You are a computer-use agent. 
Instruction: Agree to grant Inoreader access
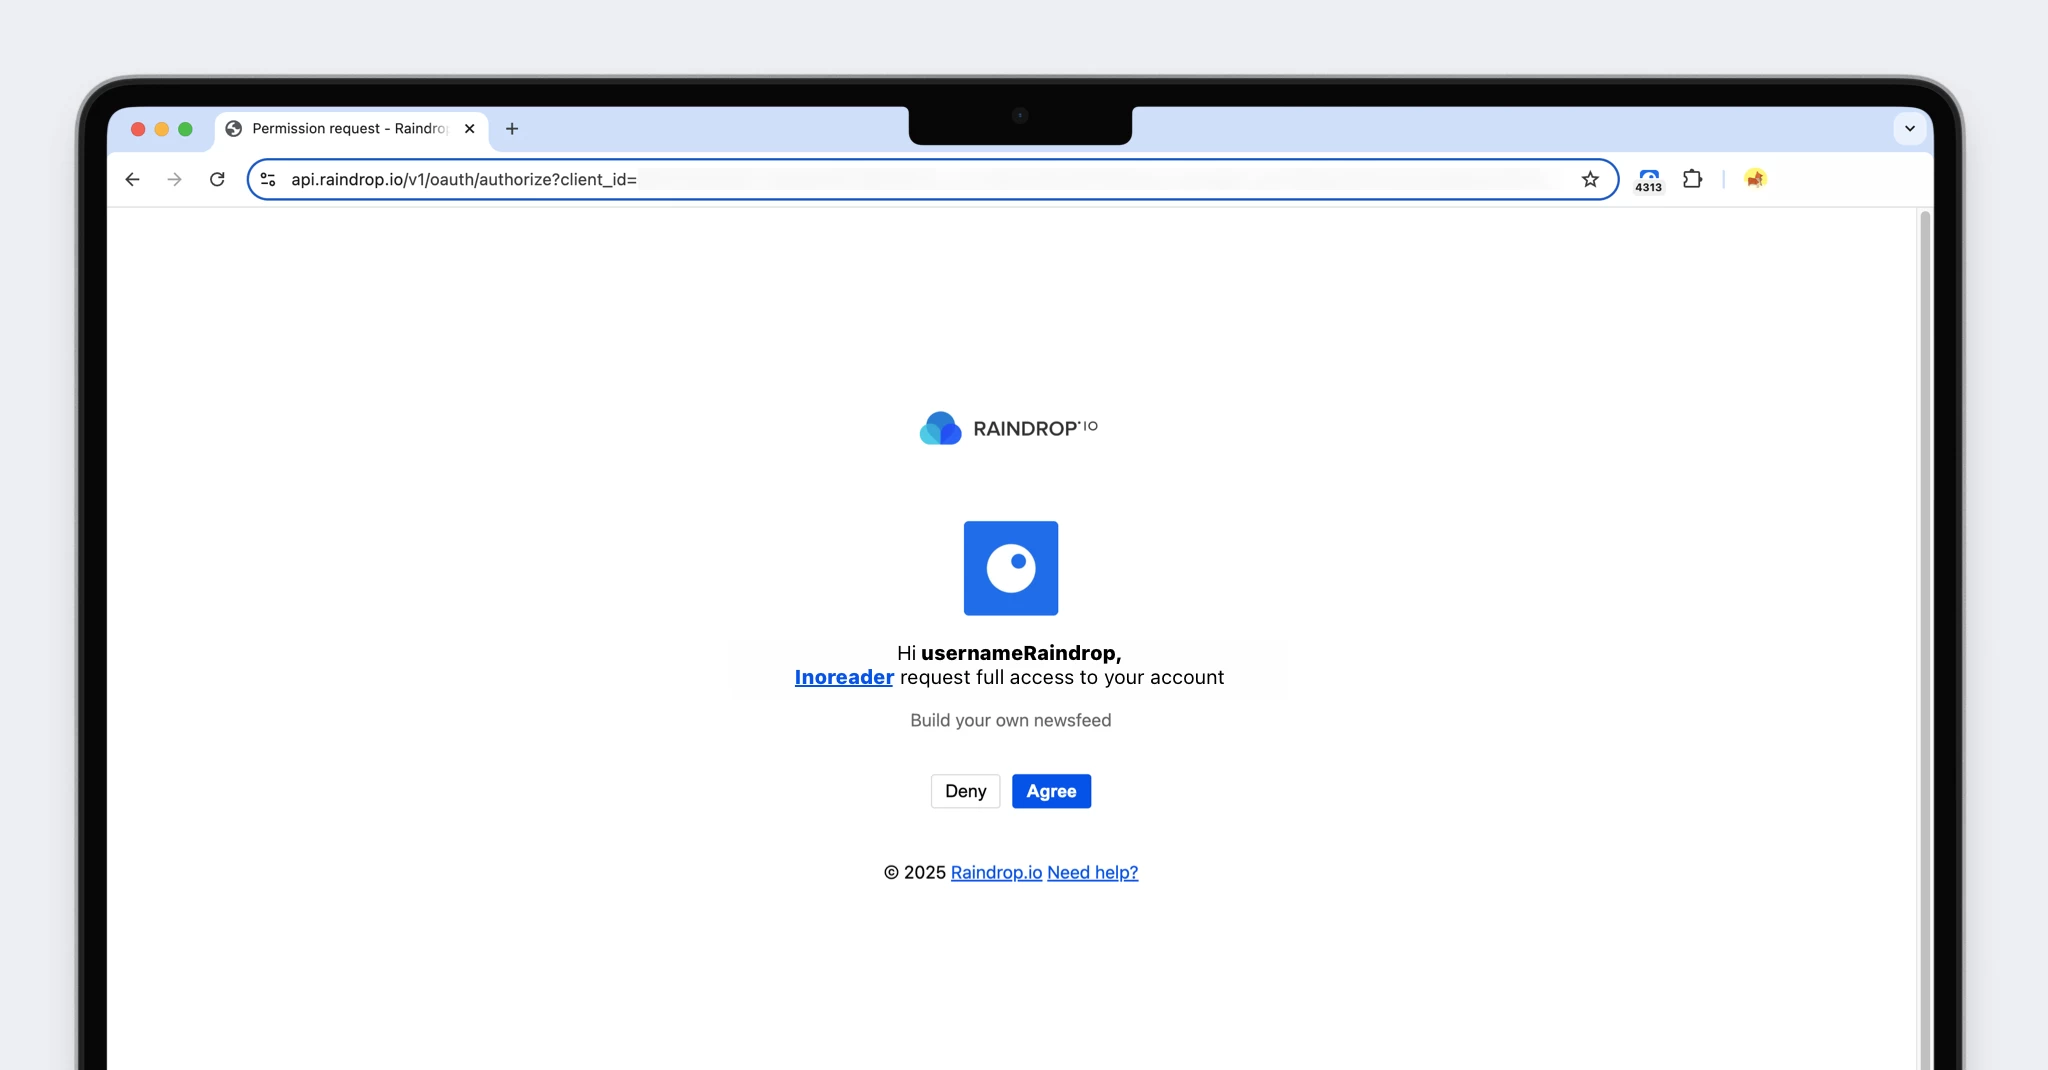(x=1051, y=791)
